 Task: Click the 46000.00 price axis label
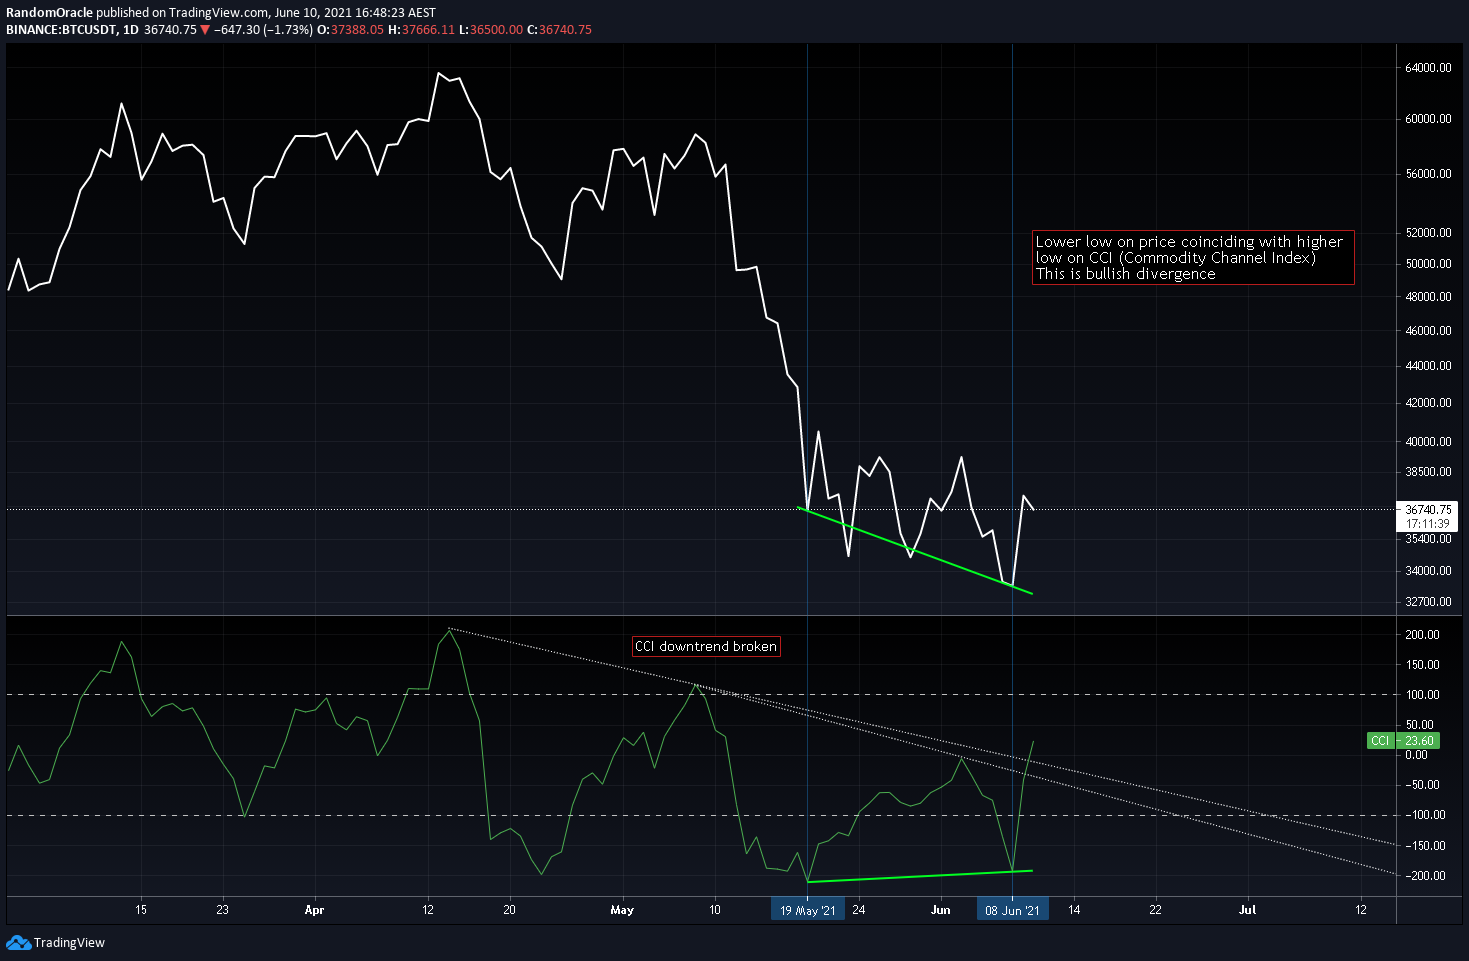(x=1428, y=331)
